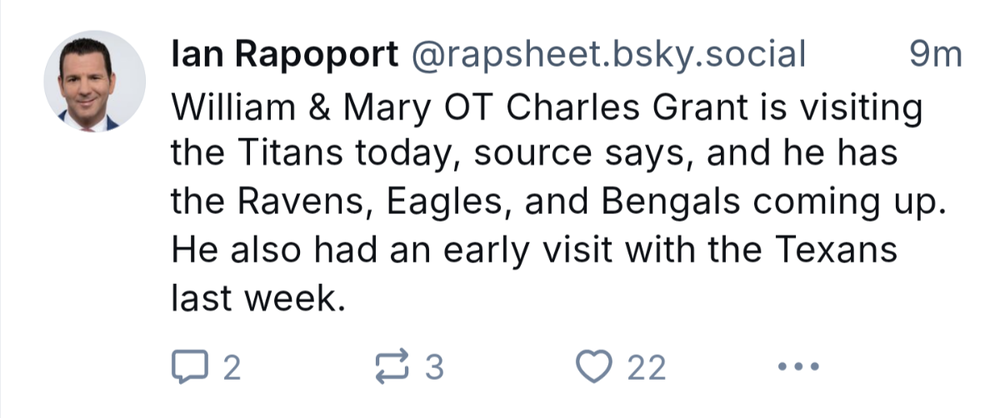Image resolution: width=1000 pixels, height=418 pixels.
Task: Click the 9m post timestamp
Action: click(x=936, y=56)
